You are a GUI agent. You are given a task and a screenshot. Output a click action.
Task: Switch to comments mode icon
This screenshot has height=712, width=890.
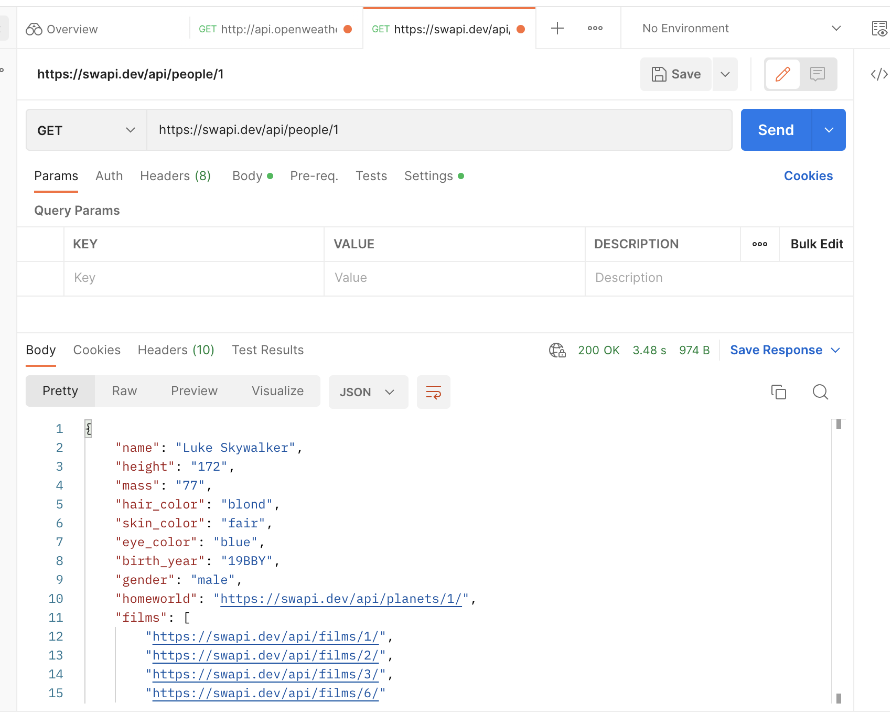pyautogui.click(x=817, y=74)
